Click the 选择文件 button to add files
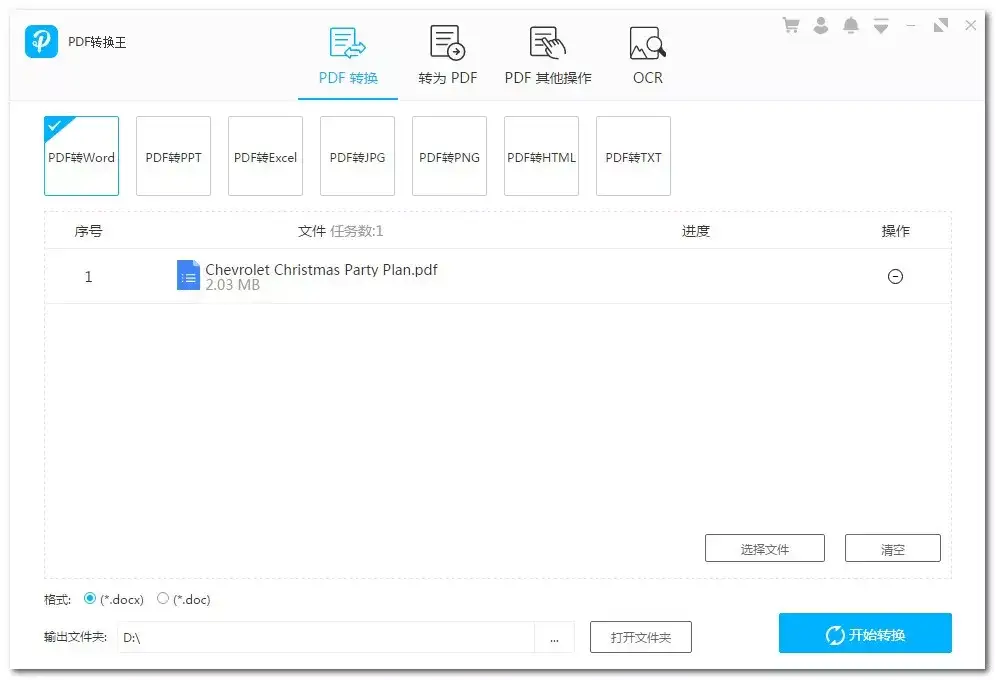Viewport: 996px width, 680px height. click(764, 548)
